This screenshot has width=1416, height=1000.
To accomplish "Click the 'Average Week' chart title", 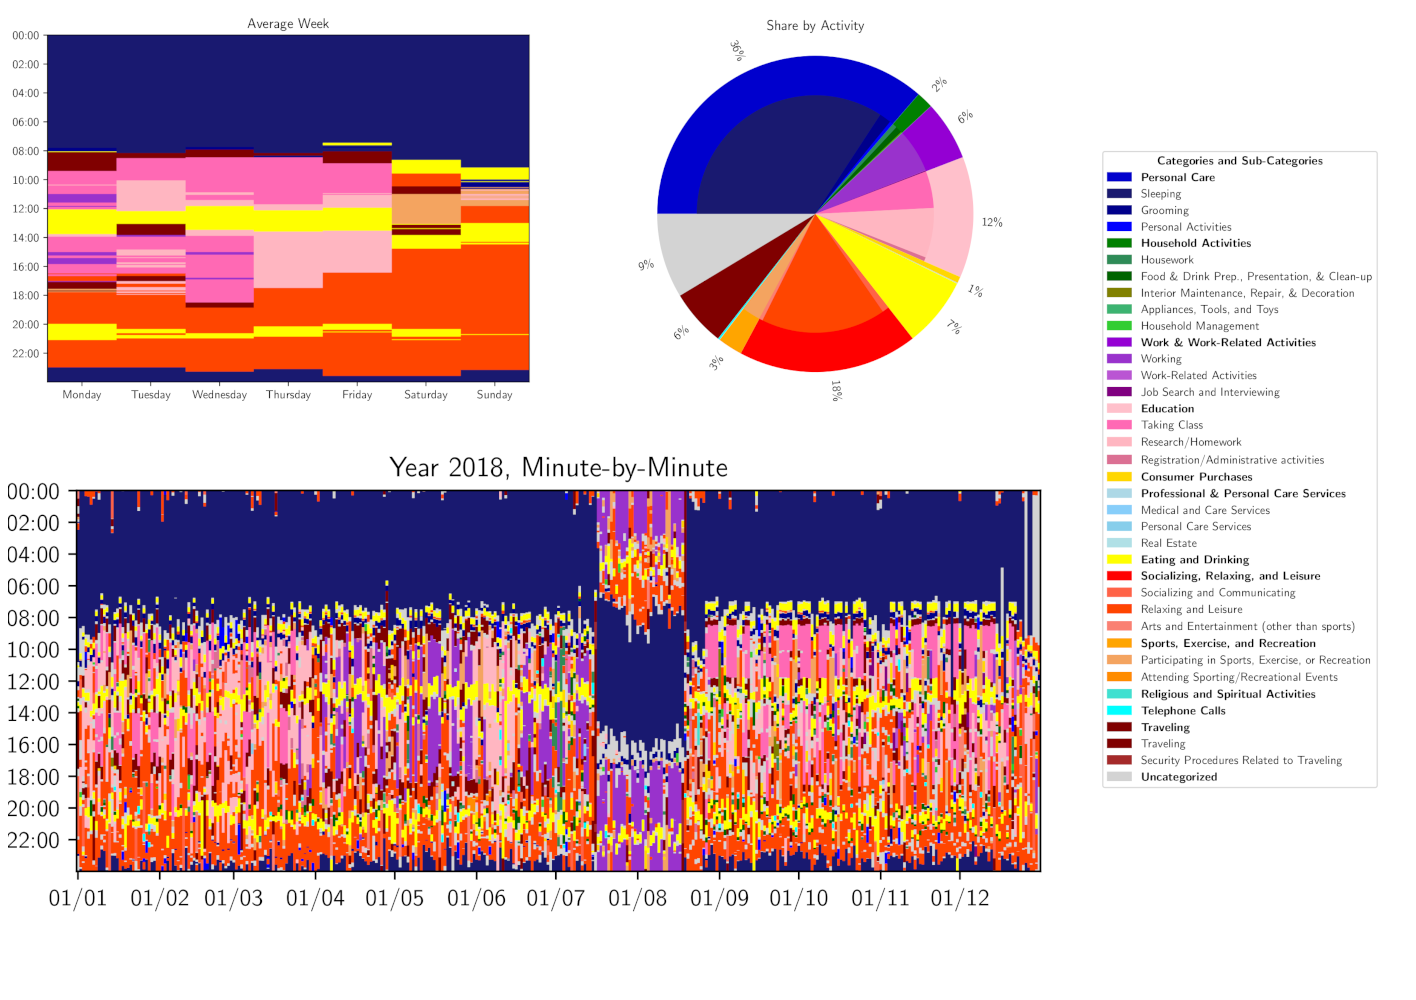I will pos(288,24).
